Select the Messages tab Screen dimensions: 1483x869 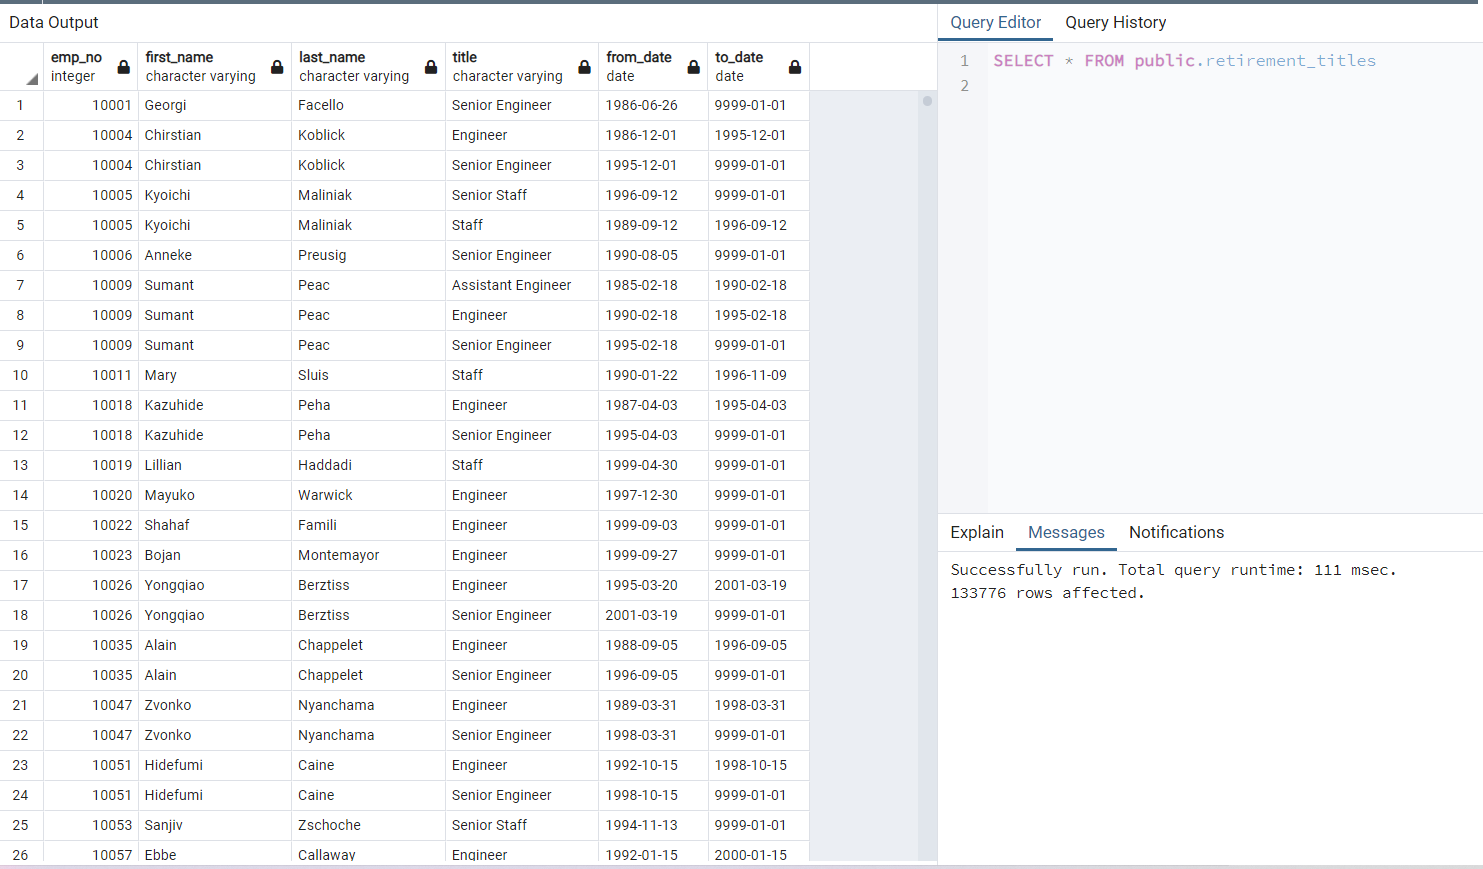coord(1065,532)
